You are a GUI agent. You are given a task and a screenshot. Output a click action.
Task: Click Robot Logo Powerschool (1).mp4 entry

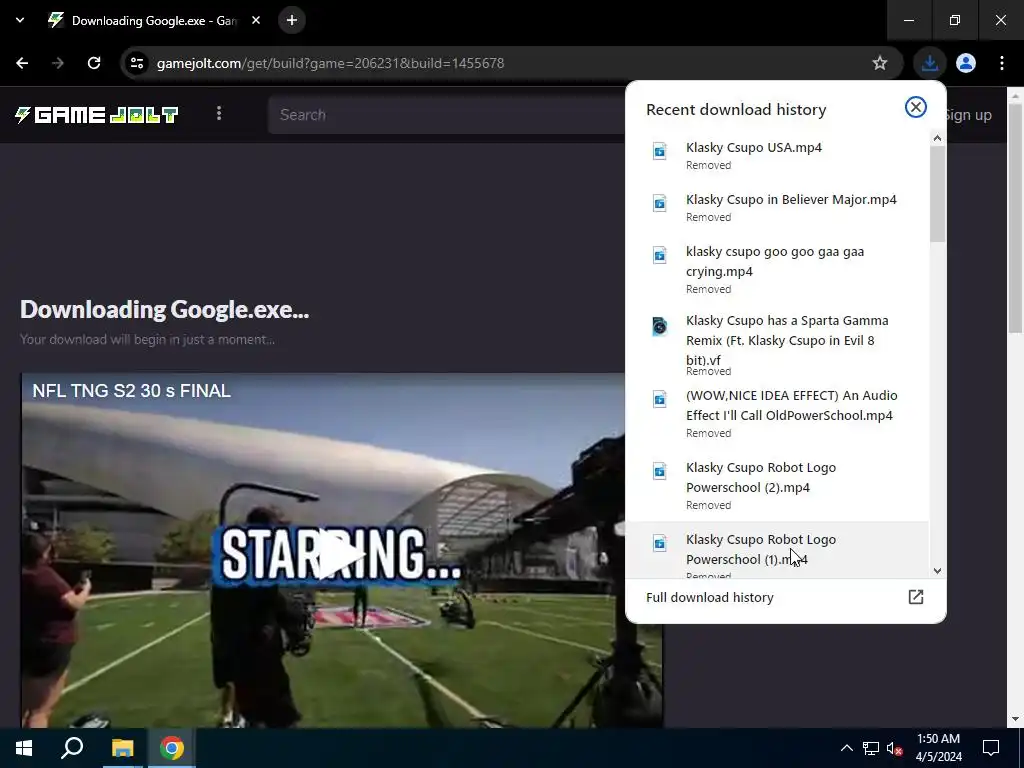point(776,550)
